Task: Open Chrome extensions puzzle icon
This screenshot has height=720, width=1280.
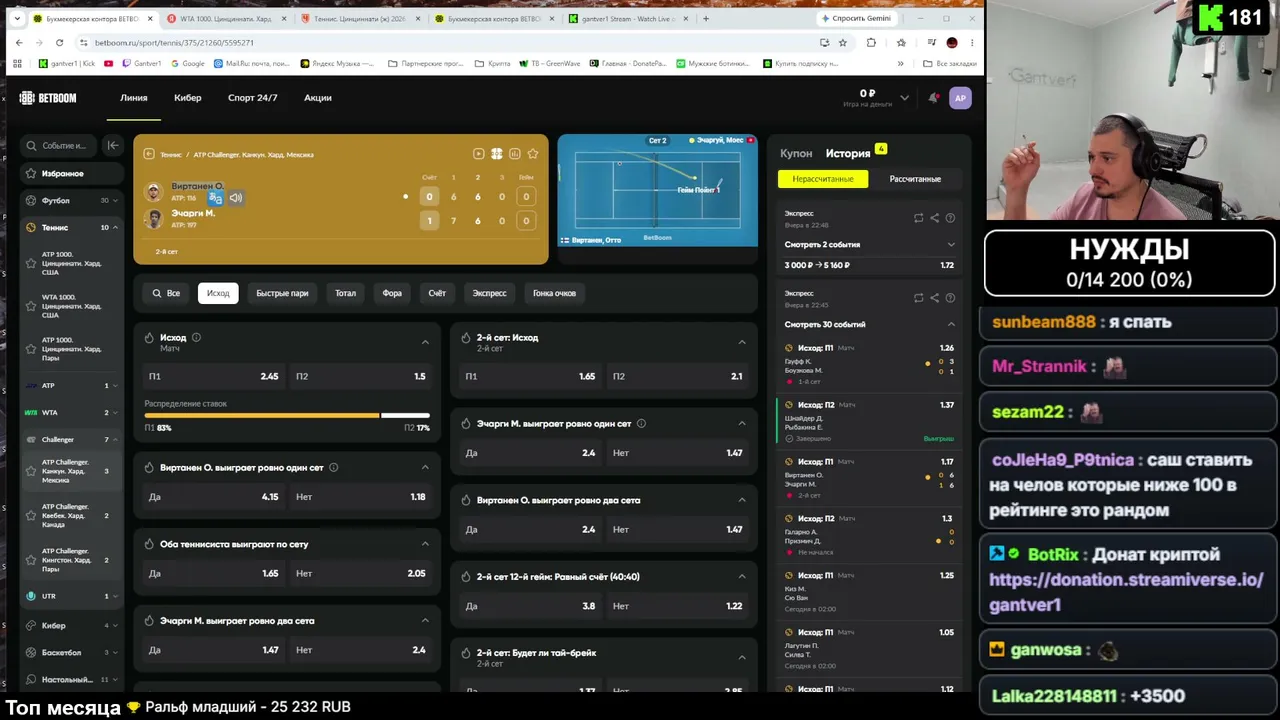Action: point(871,43)
